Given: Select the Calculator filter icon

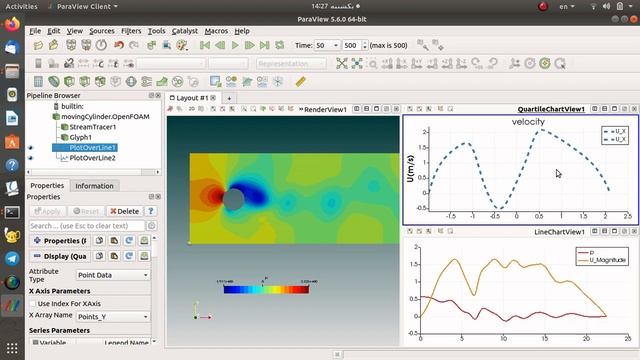Looking at the screenshot, I should 38,82.
